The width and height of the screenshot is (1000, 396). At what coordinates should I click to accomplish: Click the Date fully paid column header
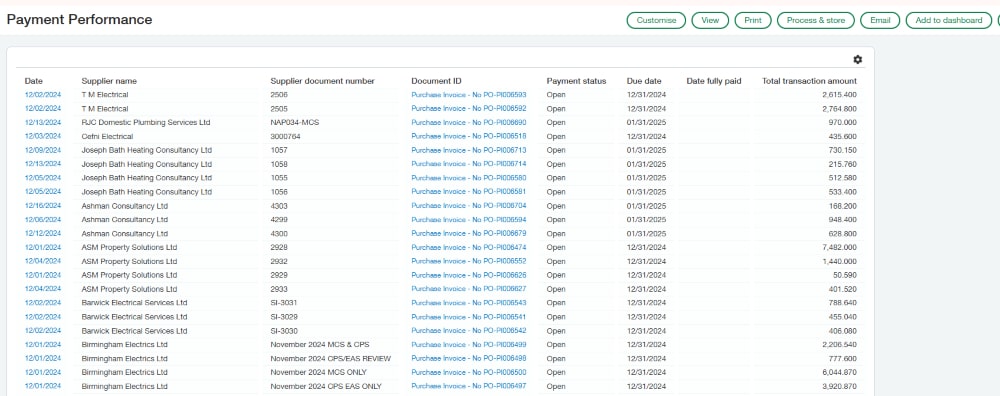click(714, 81)
